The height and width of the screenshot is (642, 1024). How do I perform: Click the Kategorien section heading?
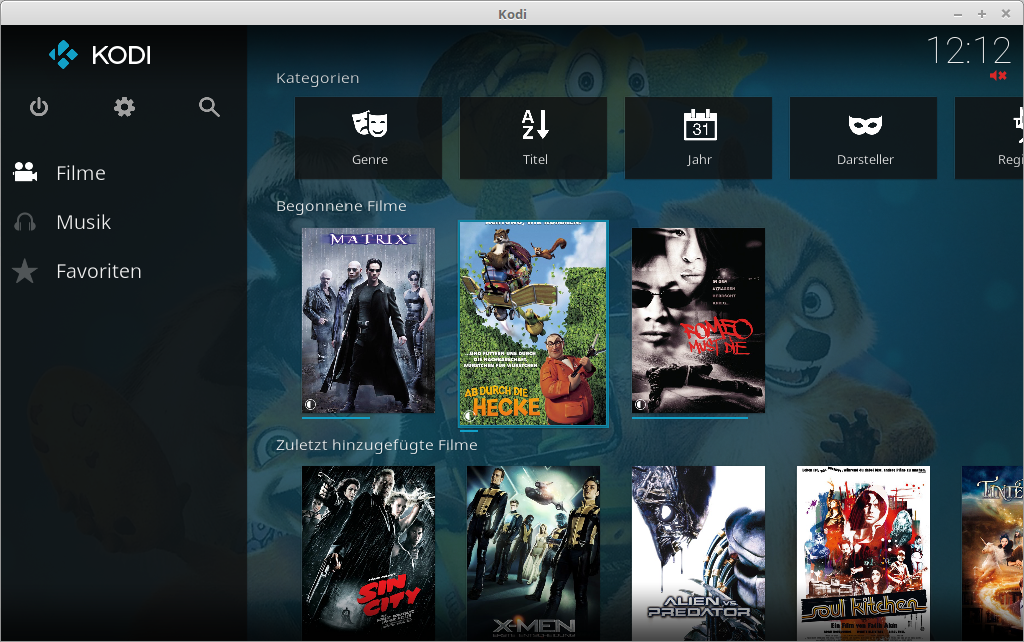tap(317, 78)
